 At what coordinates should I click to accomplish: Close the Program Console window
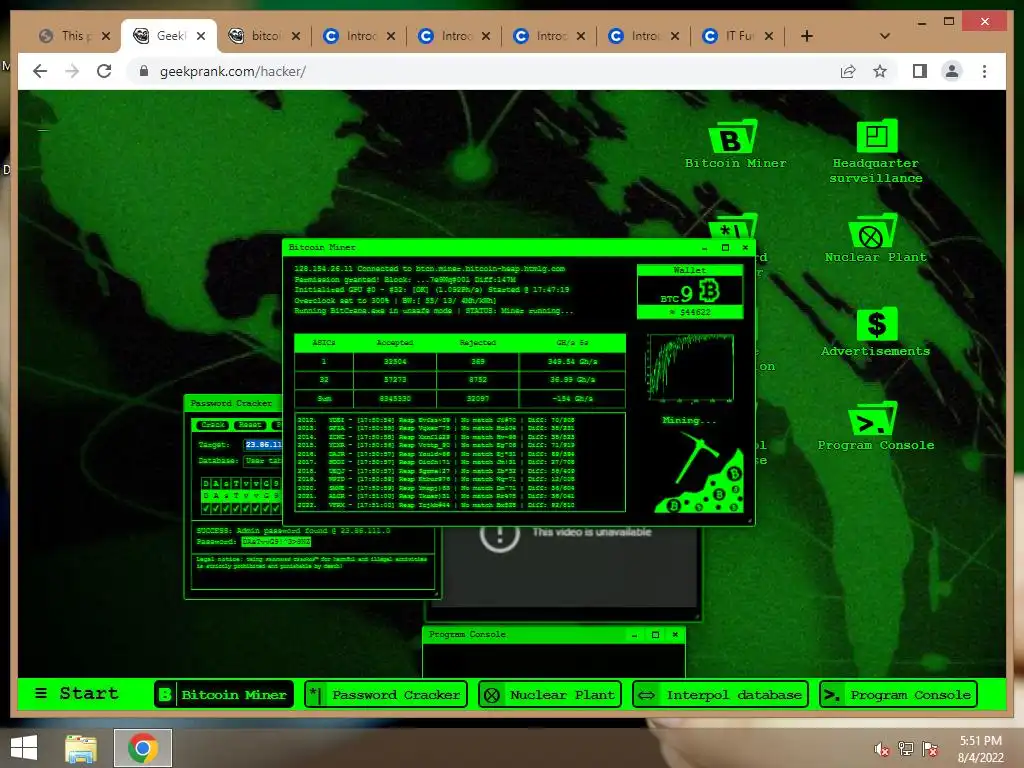(675, 635)
